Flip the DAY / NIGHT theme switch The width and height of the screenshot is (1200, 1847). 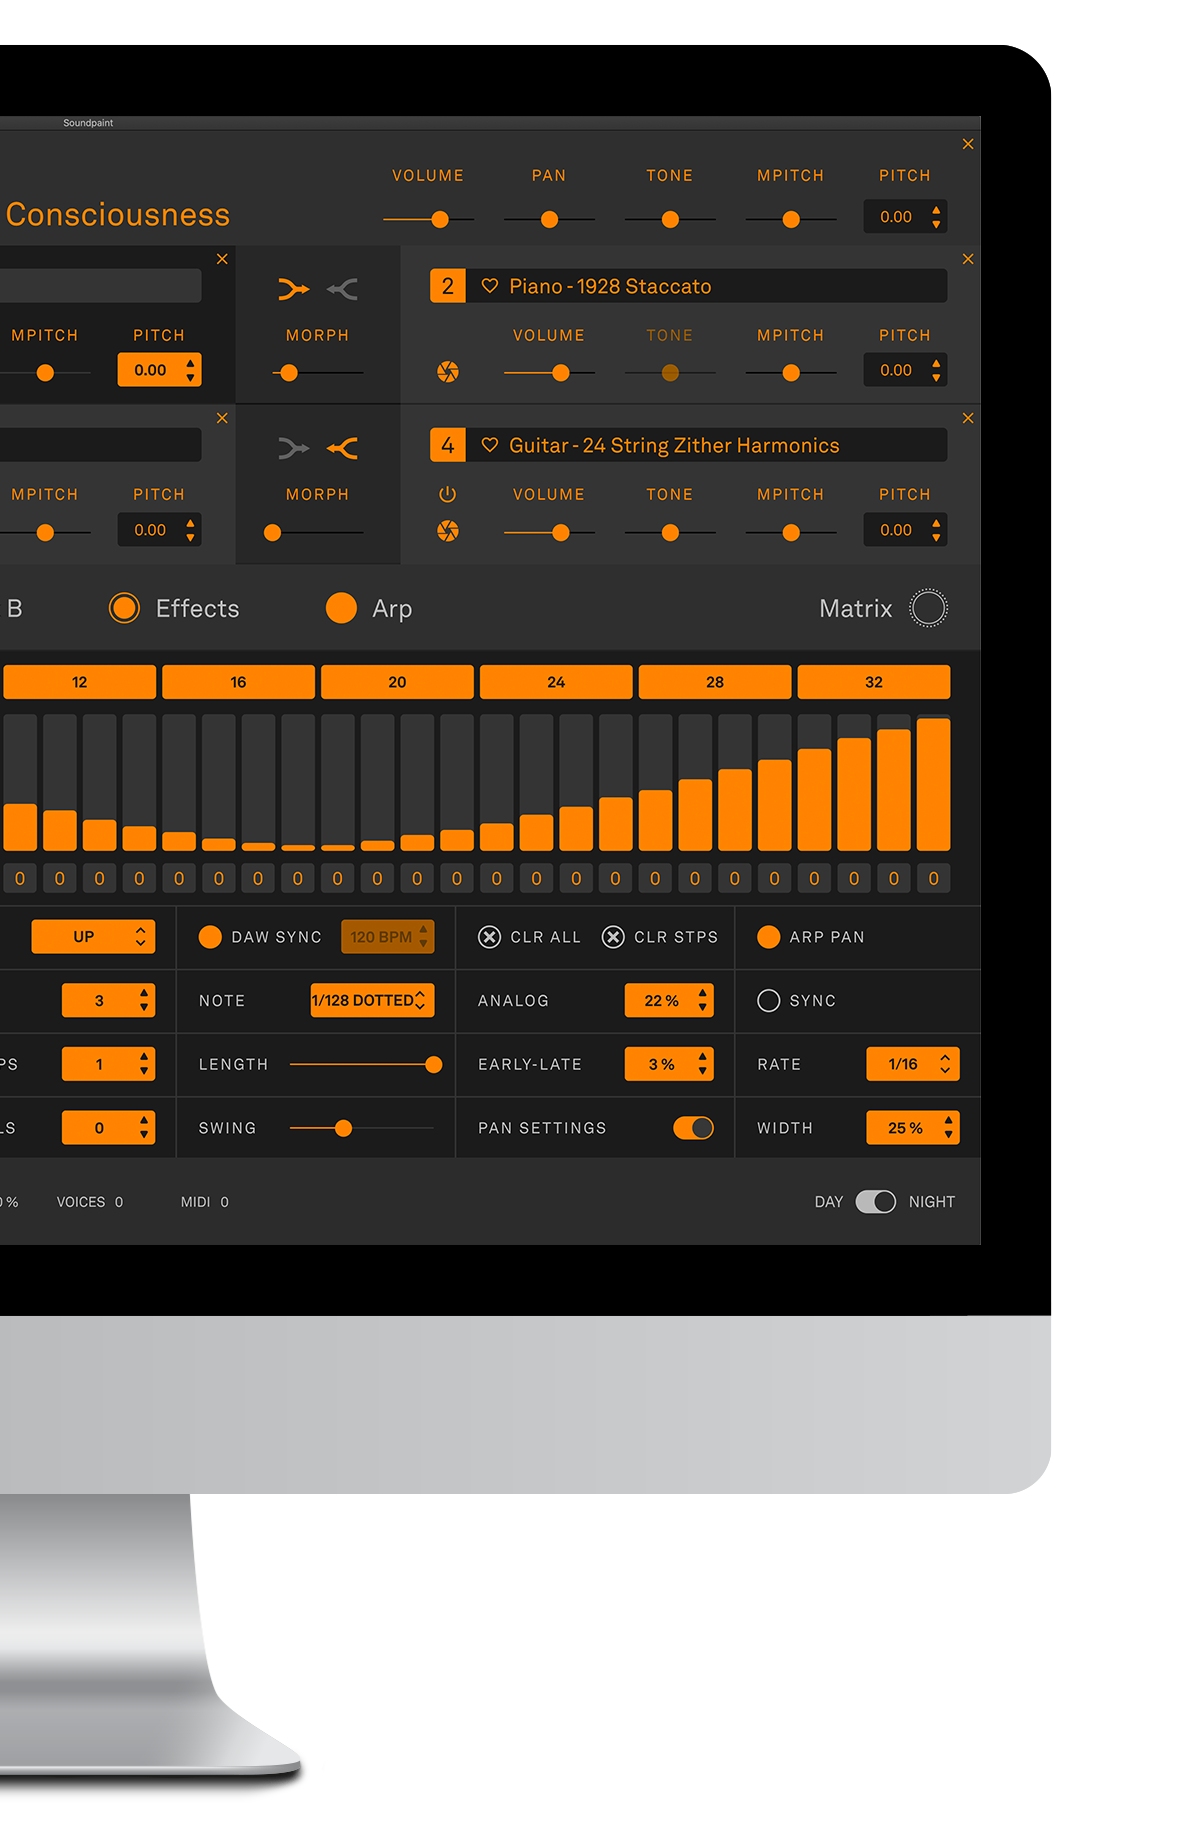pyautogui.click(x=876, y=1202)
